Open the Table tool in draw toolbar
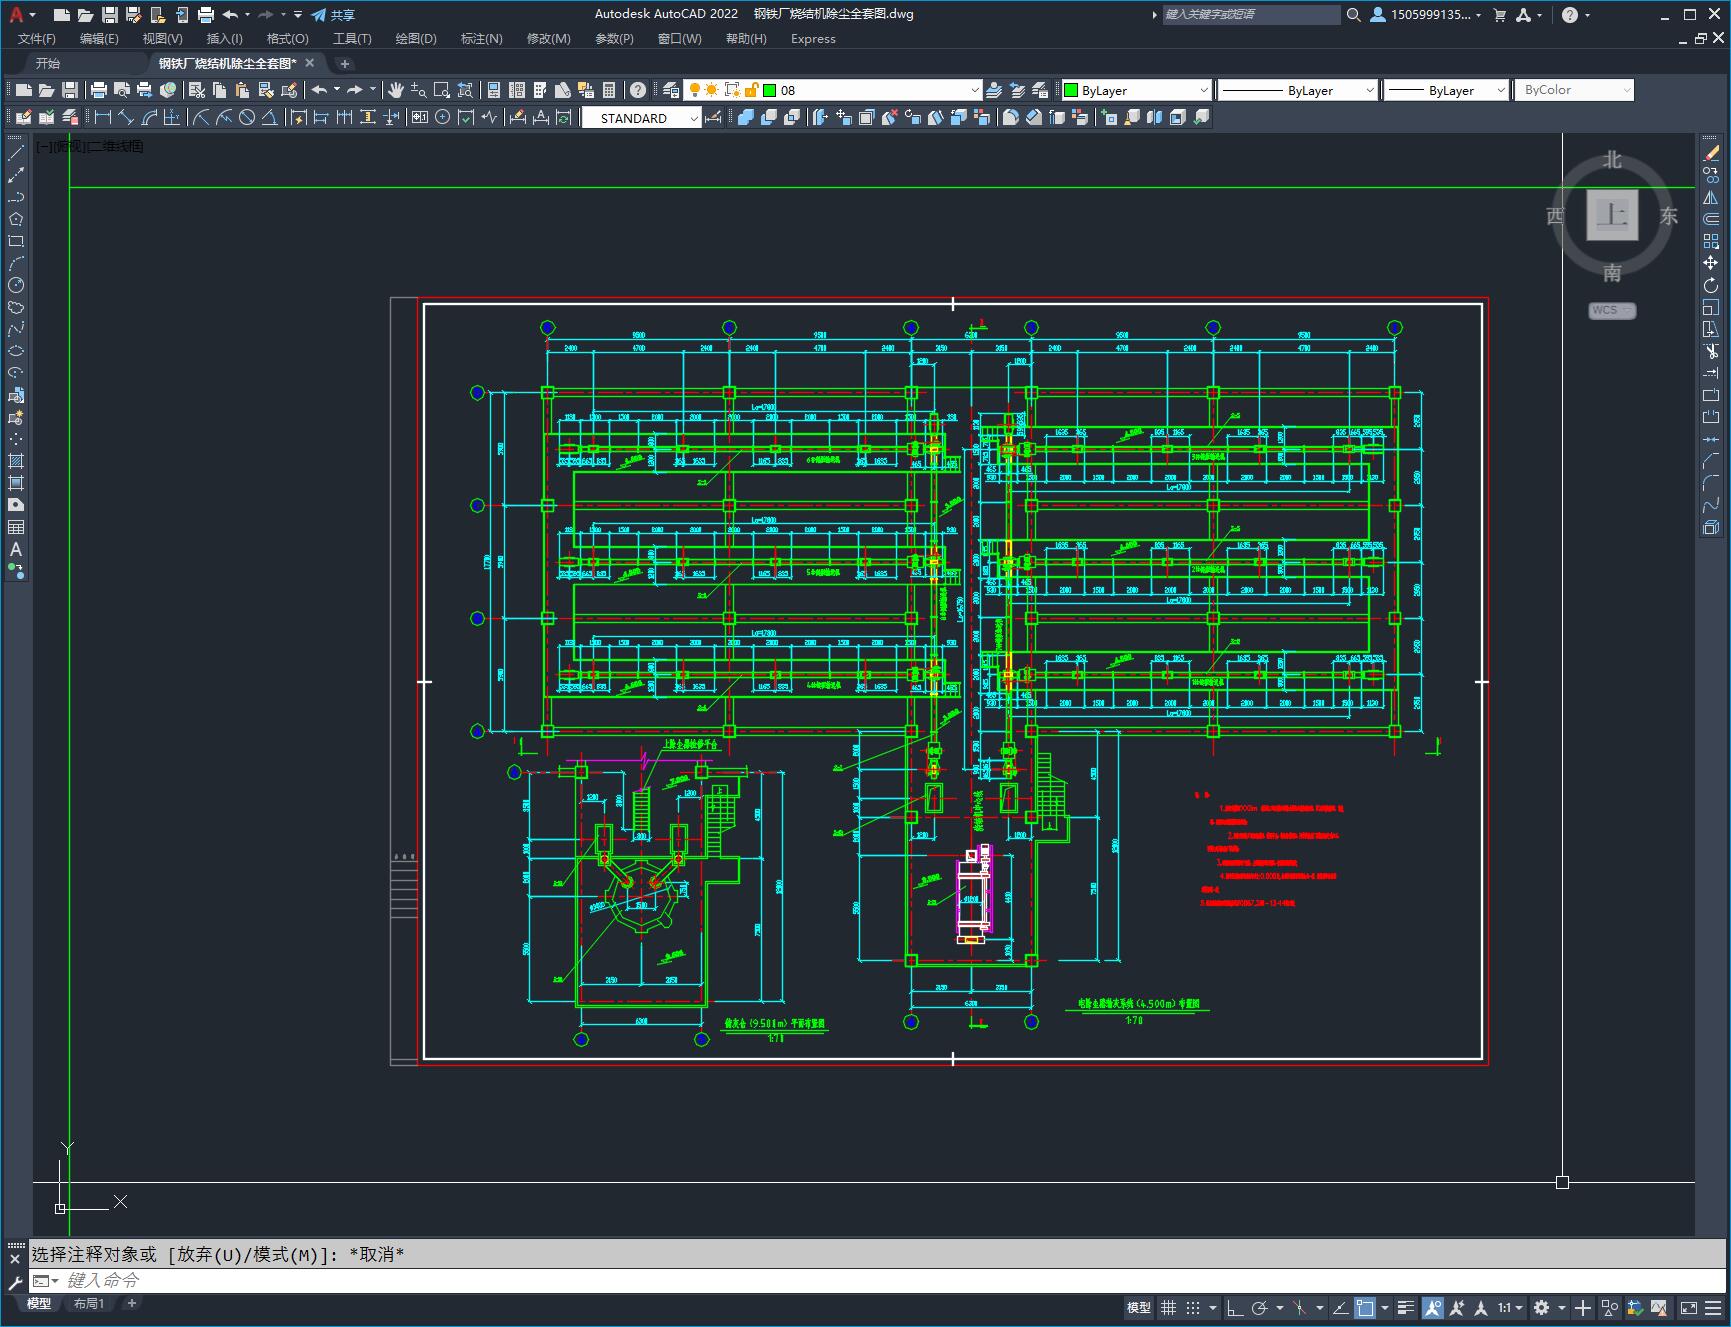Image resolution: width=1731 pixels, height=1327 pixels. pyautogui.click(x=16, y=527)
